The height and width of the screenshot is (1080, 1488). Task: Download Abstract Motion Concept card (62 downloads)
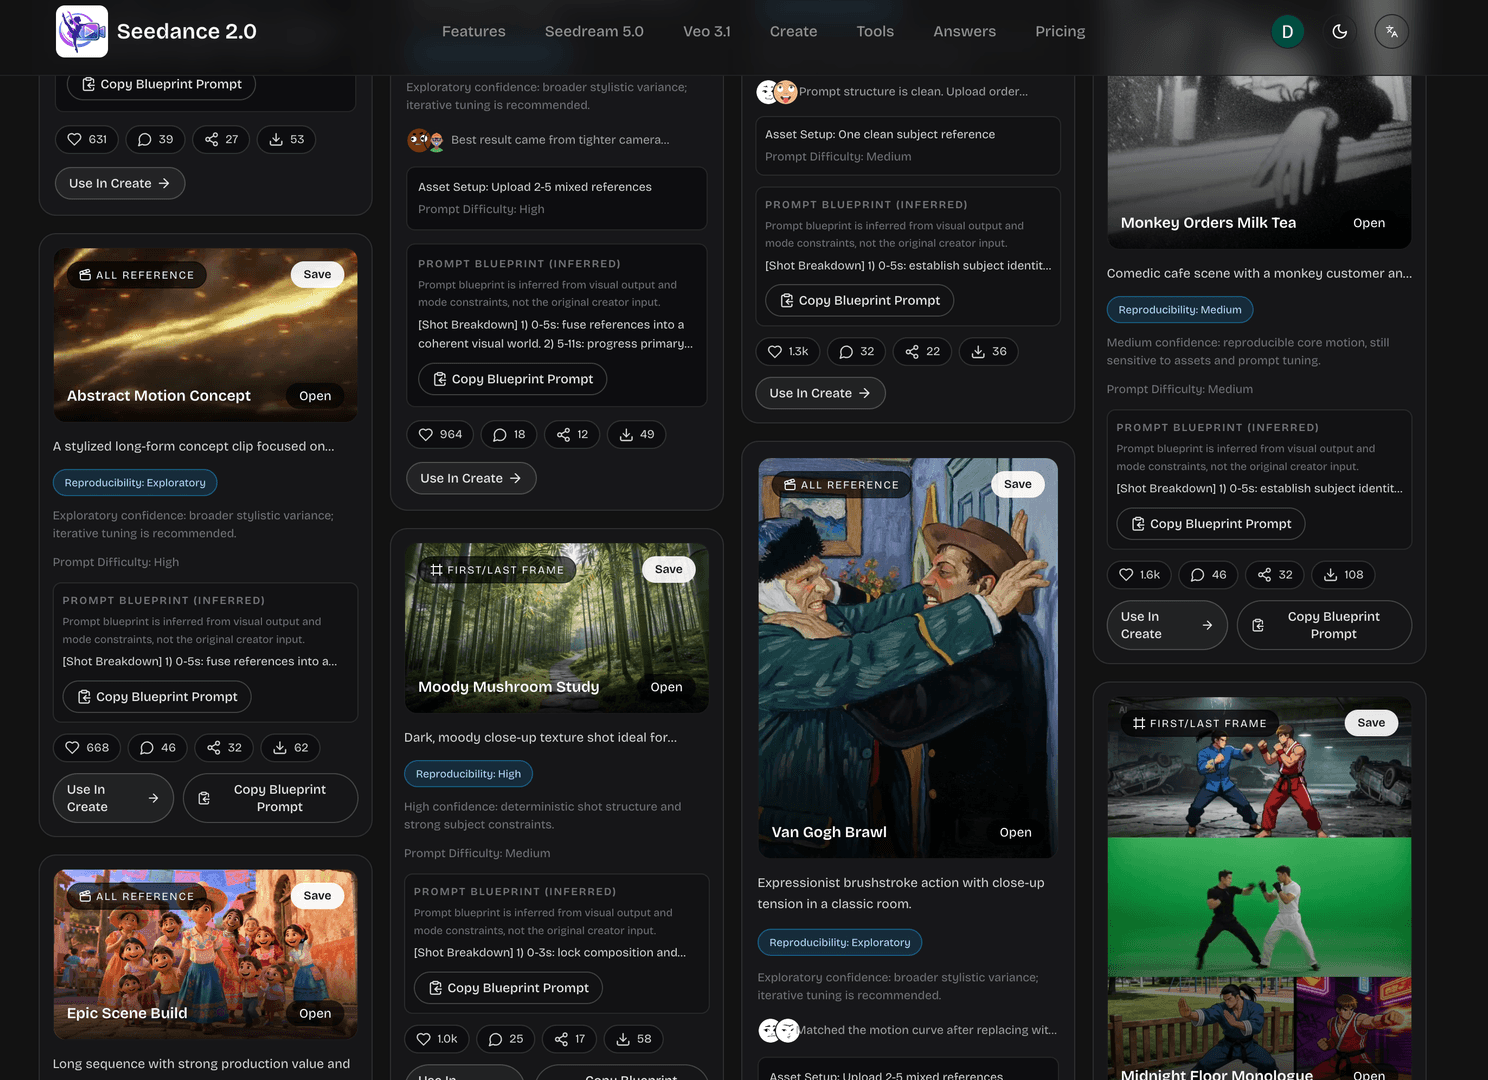pyautogui.click(x=291, y=747)
